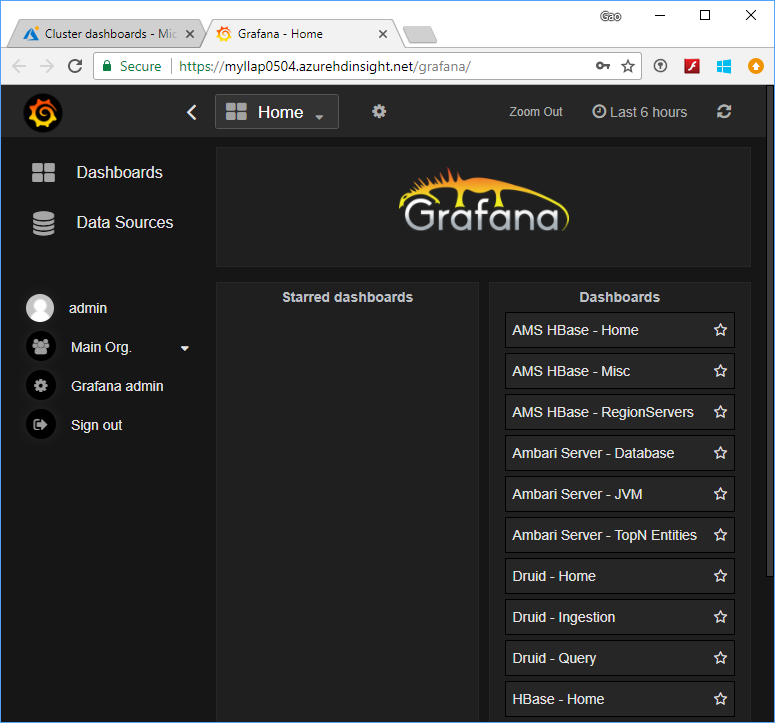Open the Ambari Server - JVM dashboard

click(577, 494)
